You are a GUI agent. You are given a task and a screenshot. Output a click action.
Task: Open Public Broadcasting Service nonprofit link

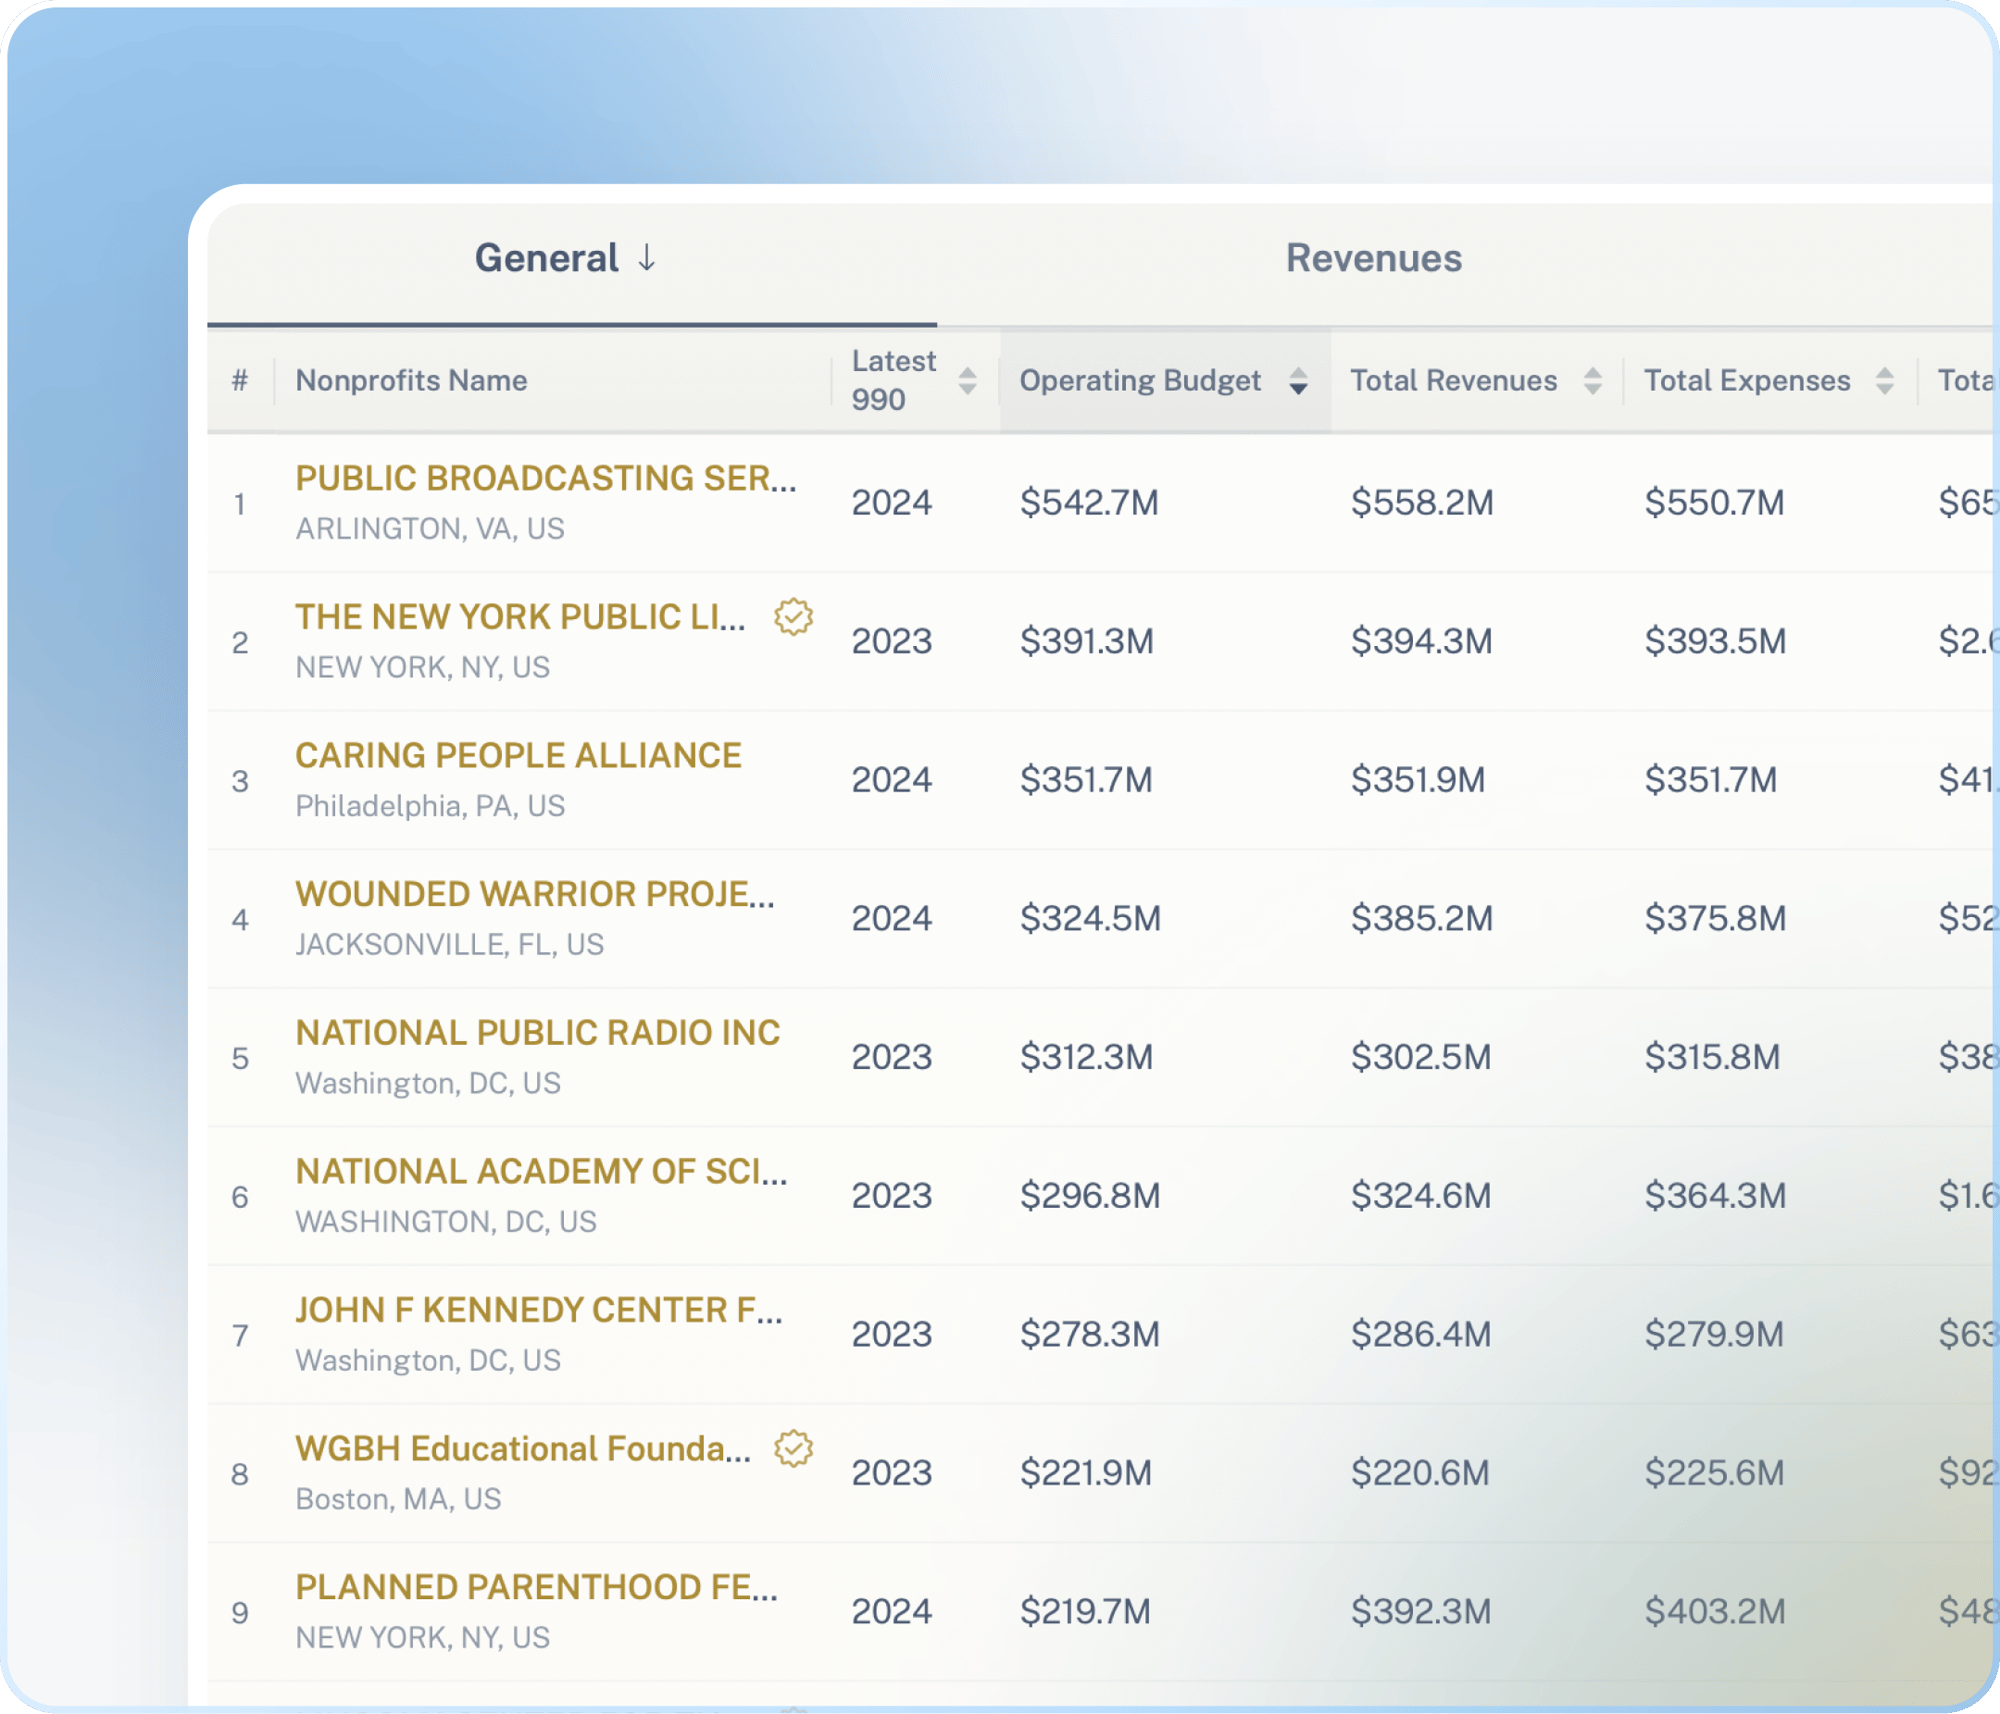545,478
